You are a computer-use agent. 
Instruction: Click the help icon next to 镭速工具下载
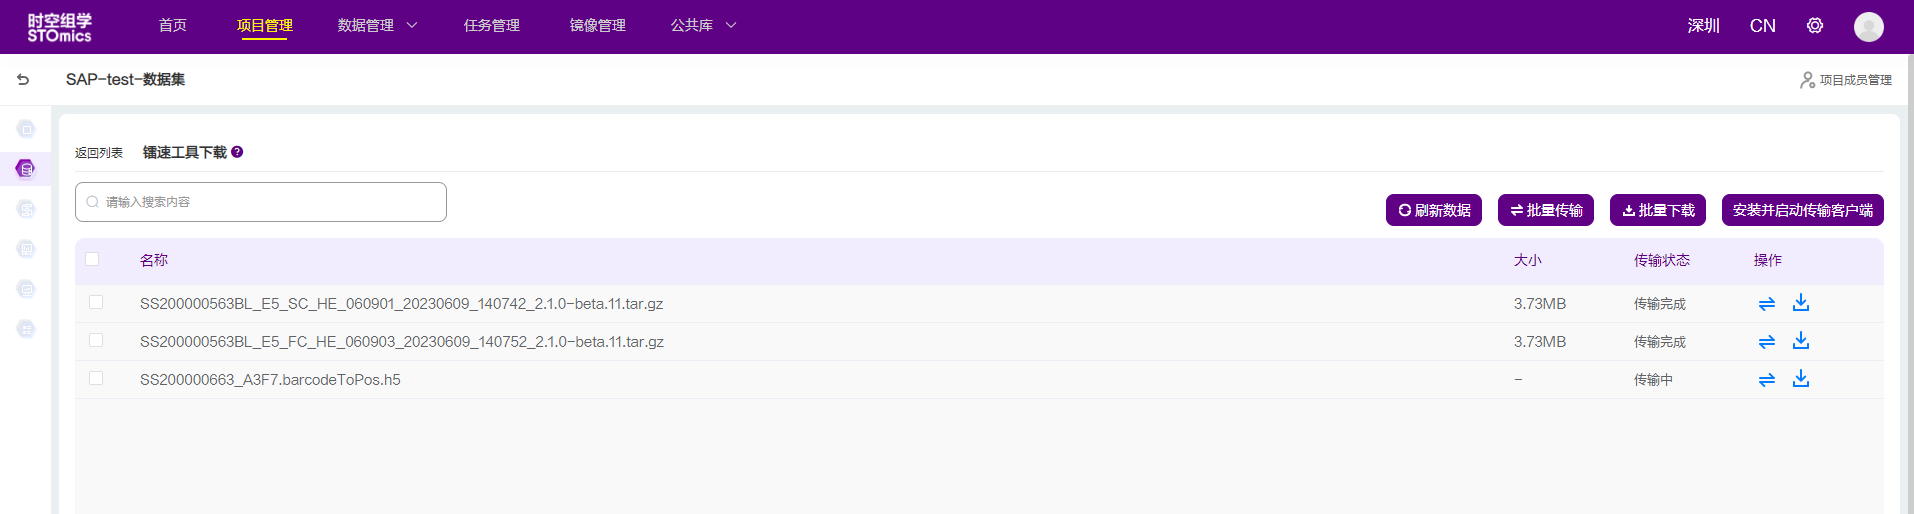click(x=237, y=152)
